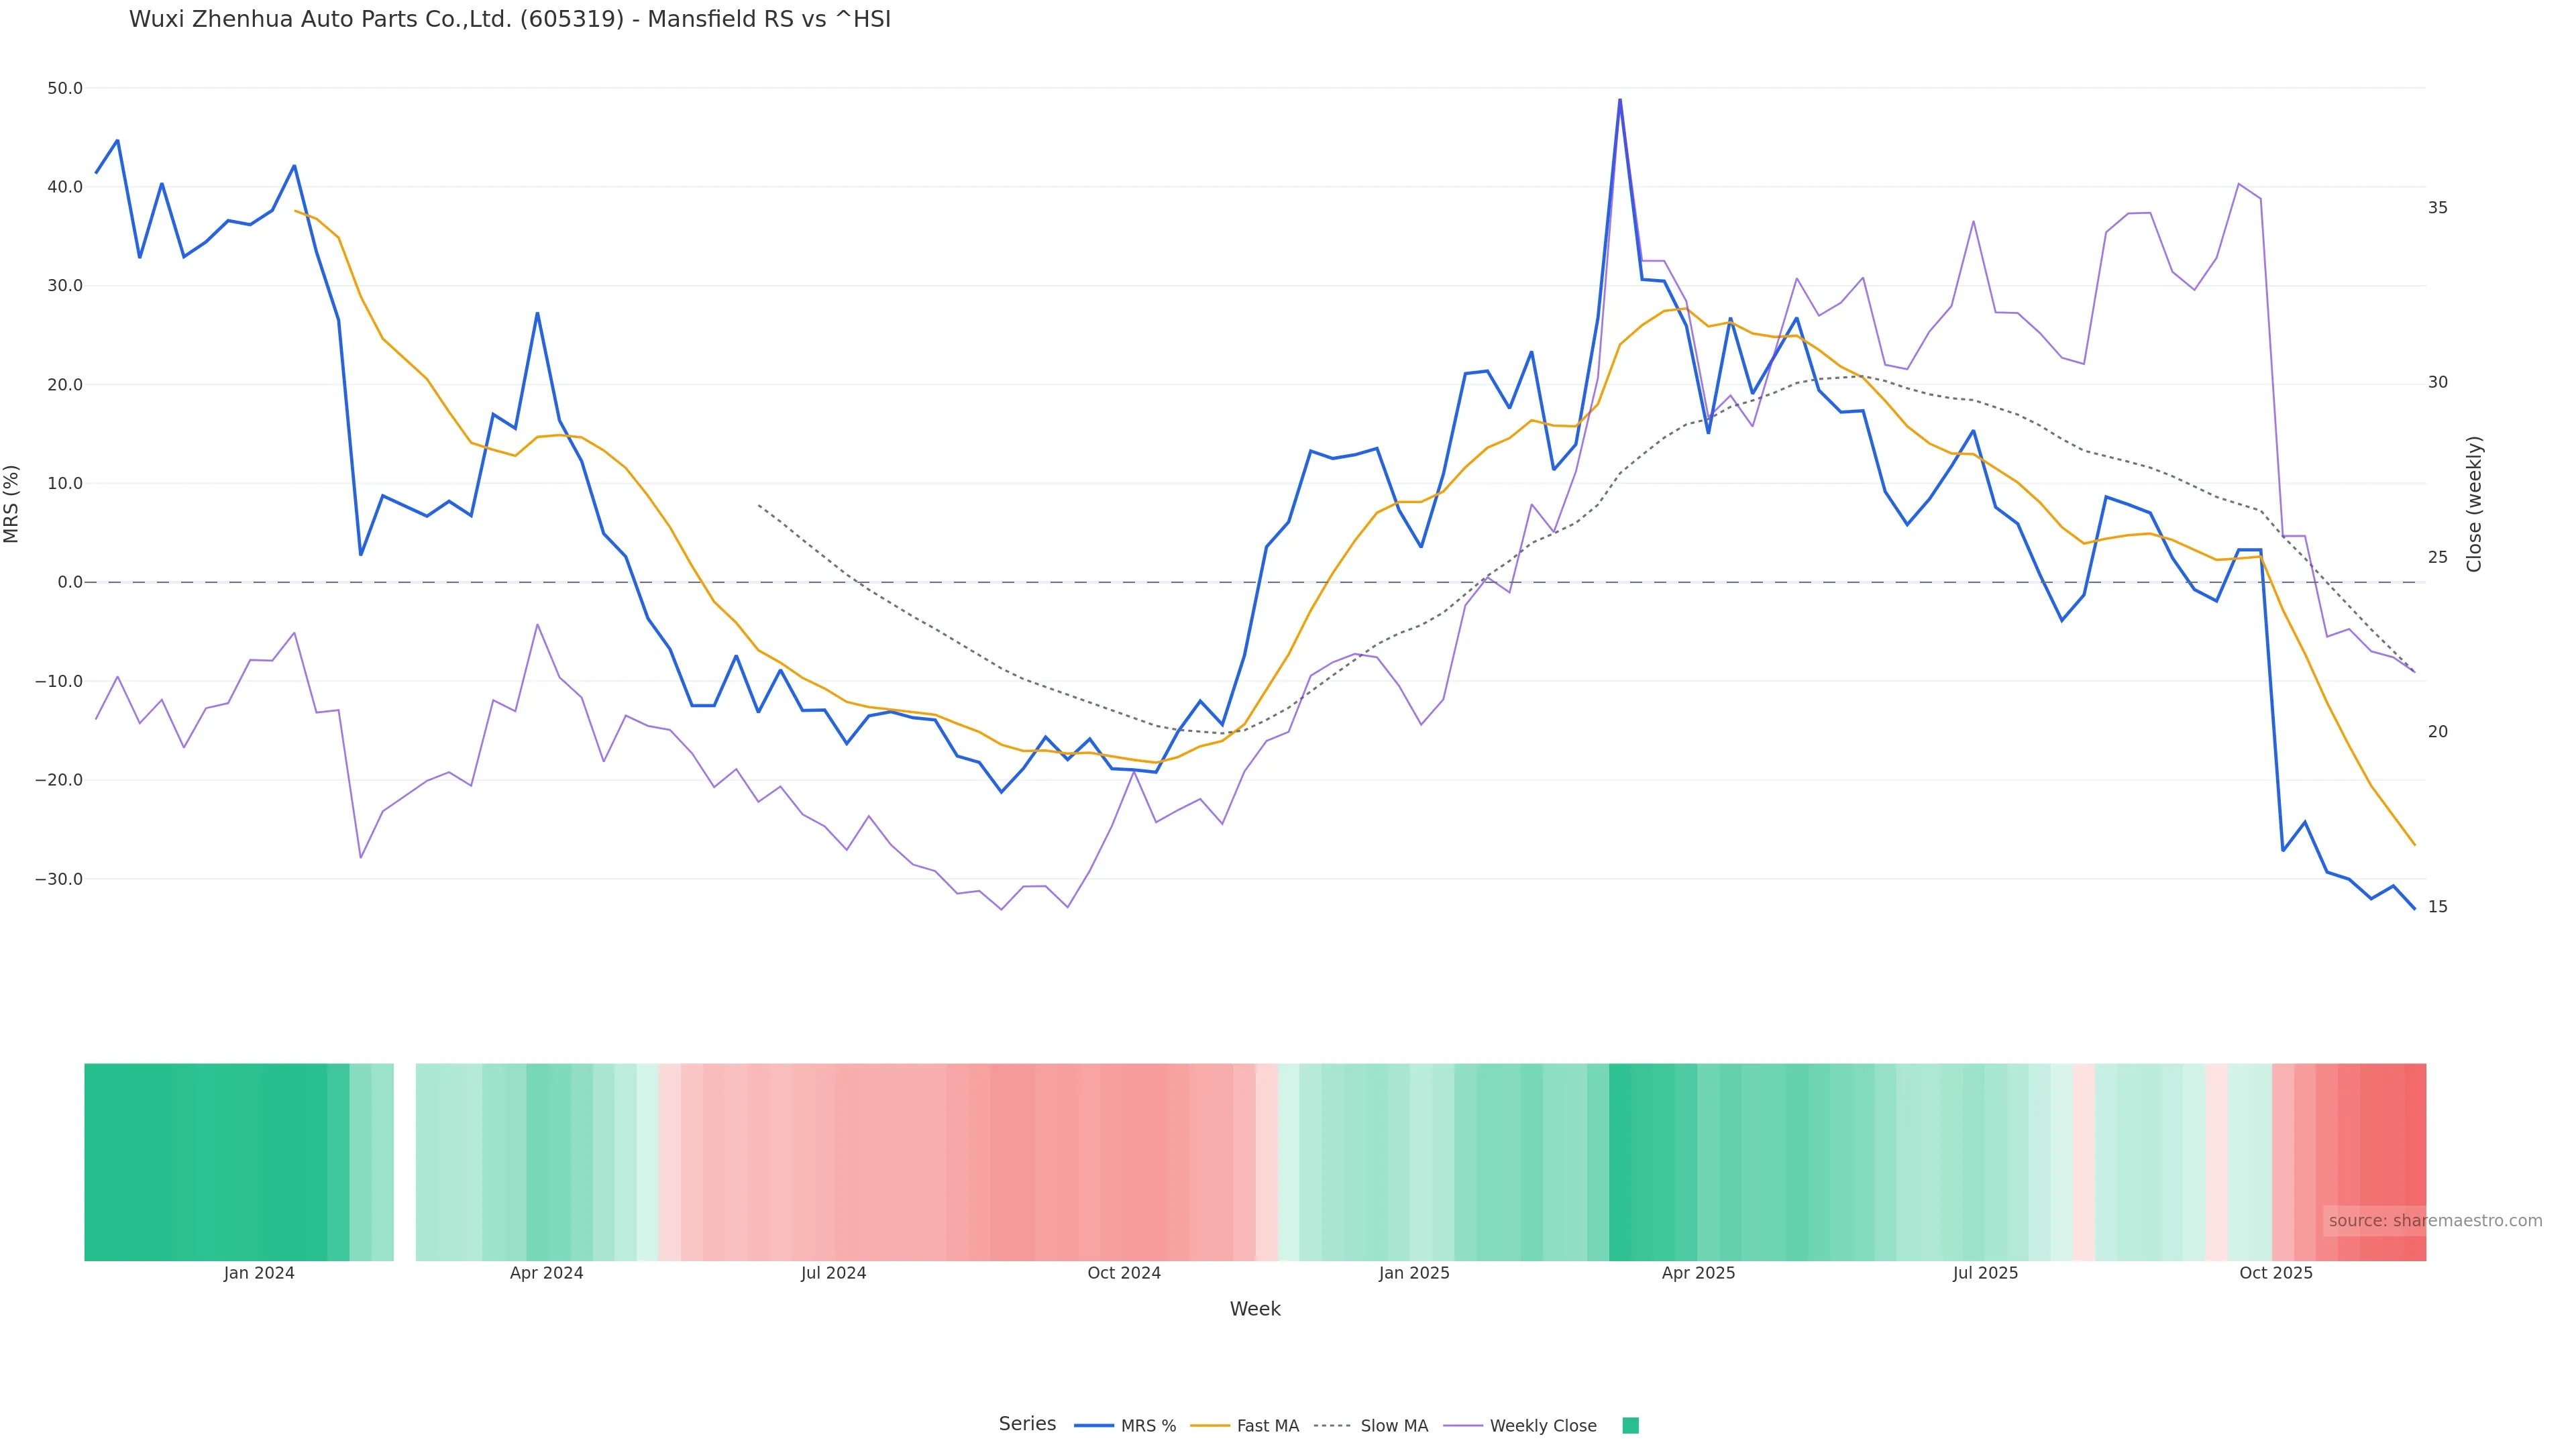Click the orange Fast MA legend line icon
This screenshot has height=1449, width=2576.
1210,1425
